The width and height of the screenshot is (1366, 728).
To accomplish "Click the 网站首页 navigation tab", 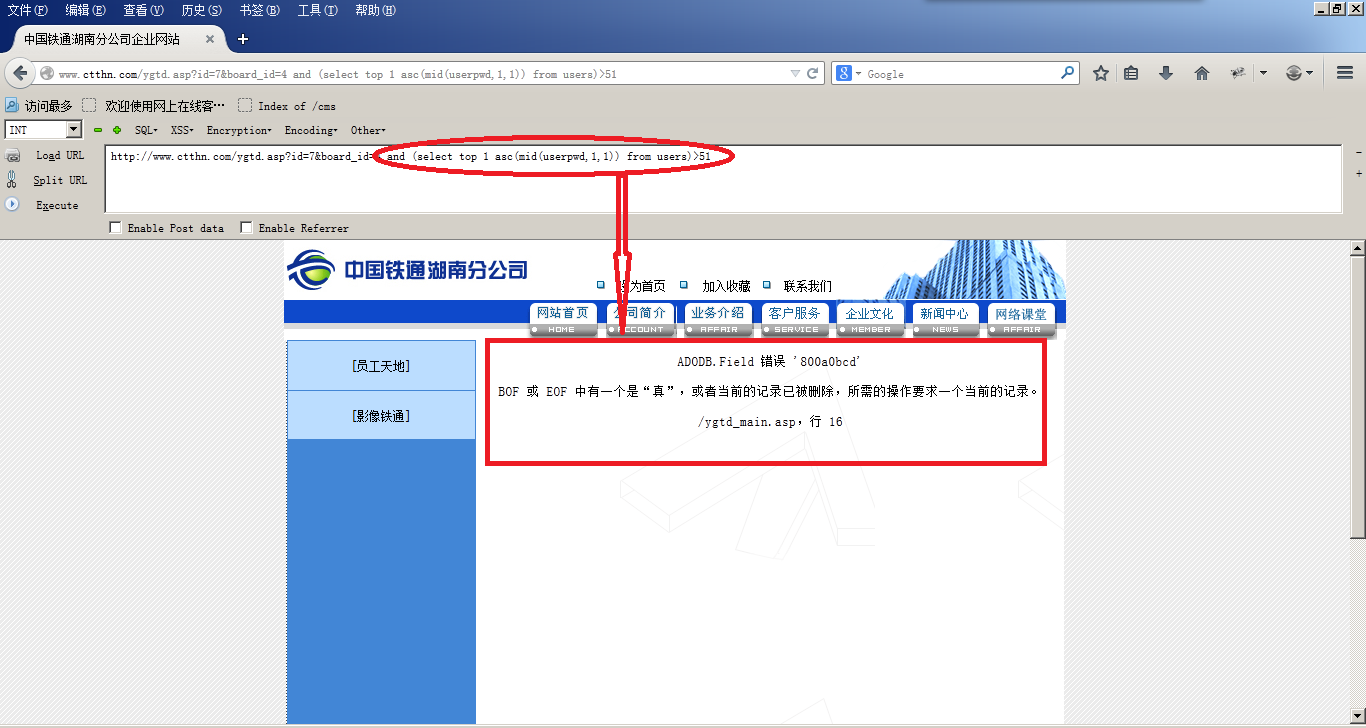I will [563, 320].
